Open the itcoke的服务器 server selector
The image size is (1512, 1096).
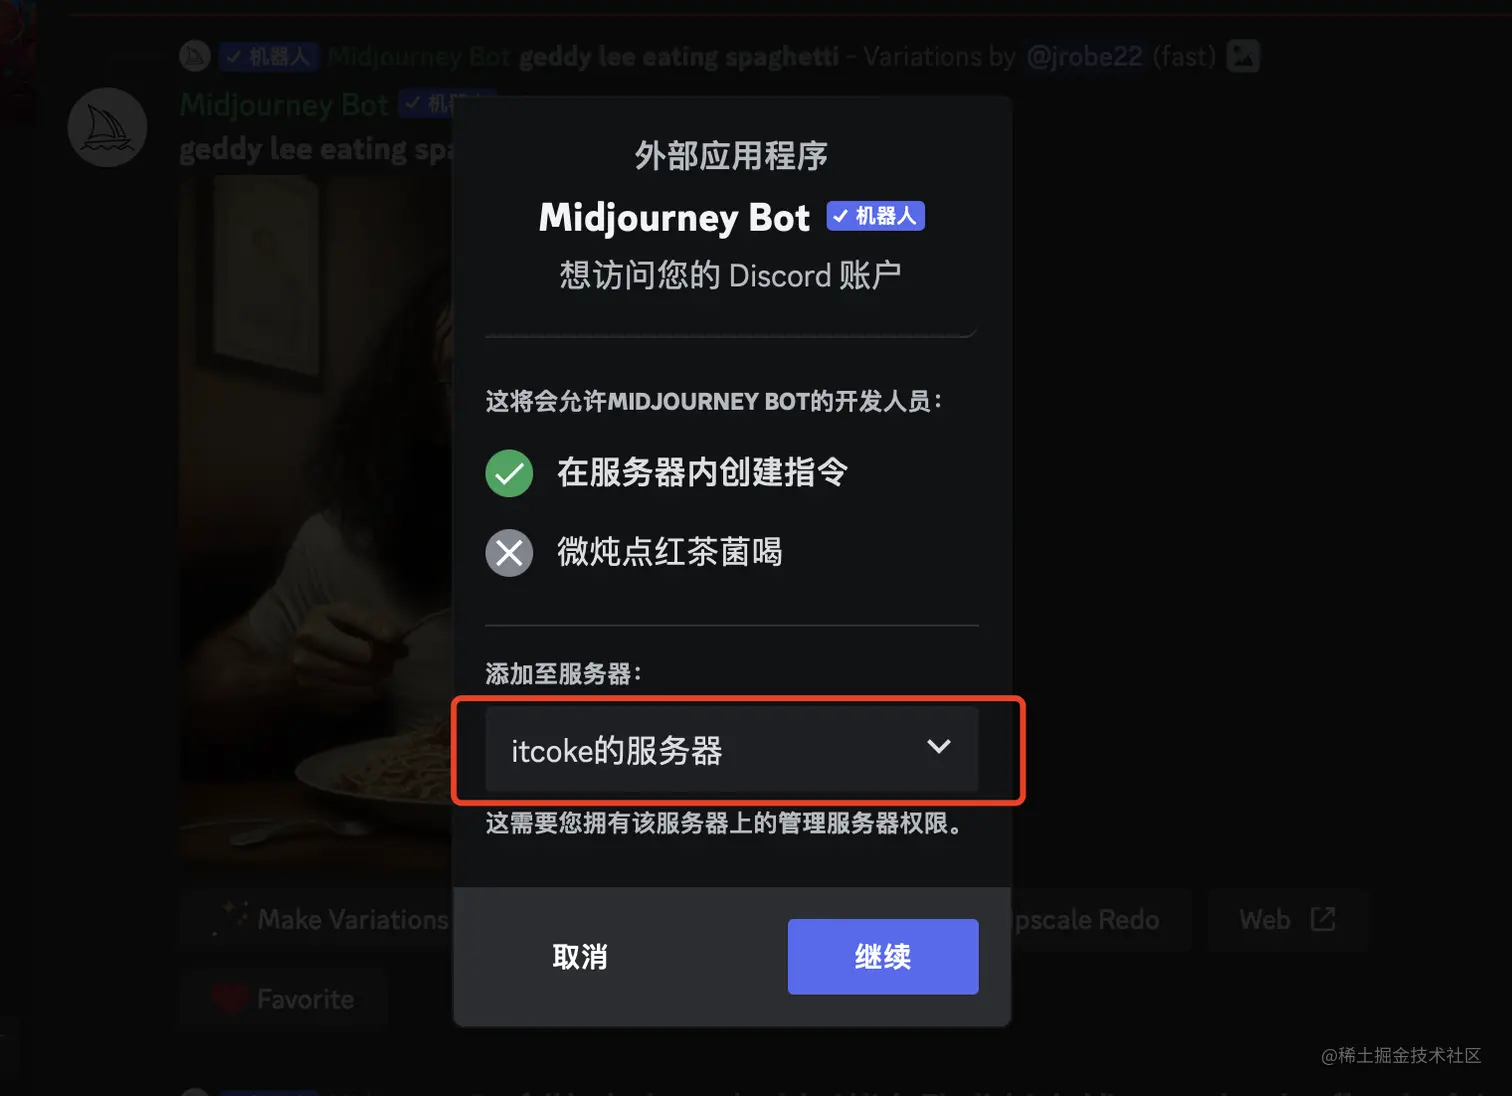click(x=731, y=749)
